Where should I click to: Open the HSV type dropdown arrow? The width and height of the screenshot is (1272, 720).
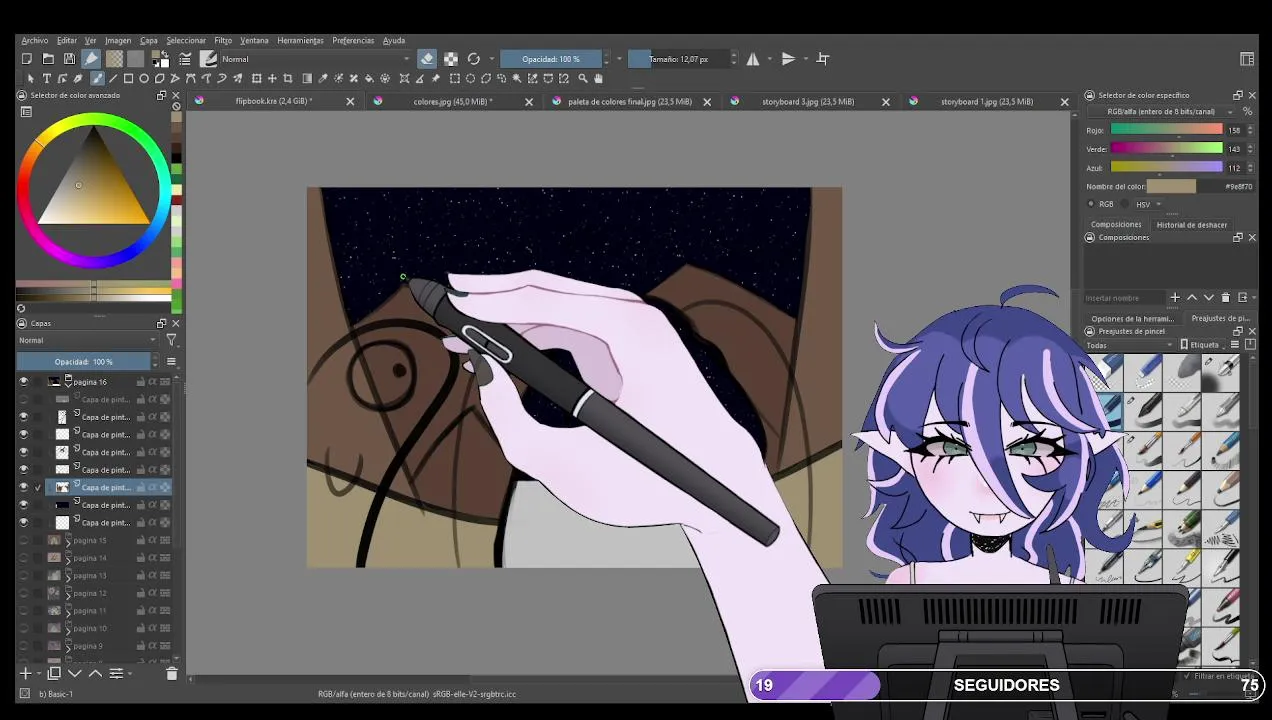click(1161, 204)
